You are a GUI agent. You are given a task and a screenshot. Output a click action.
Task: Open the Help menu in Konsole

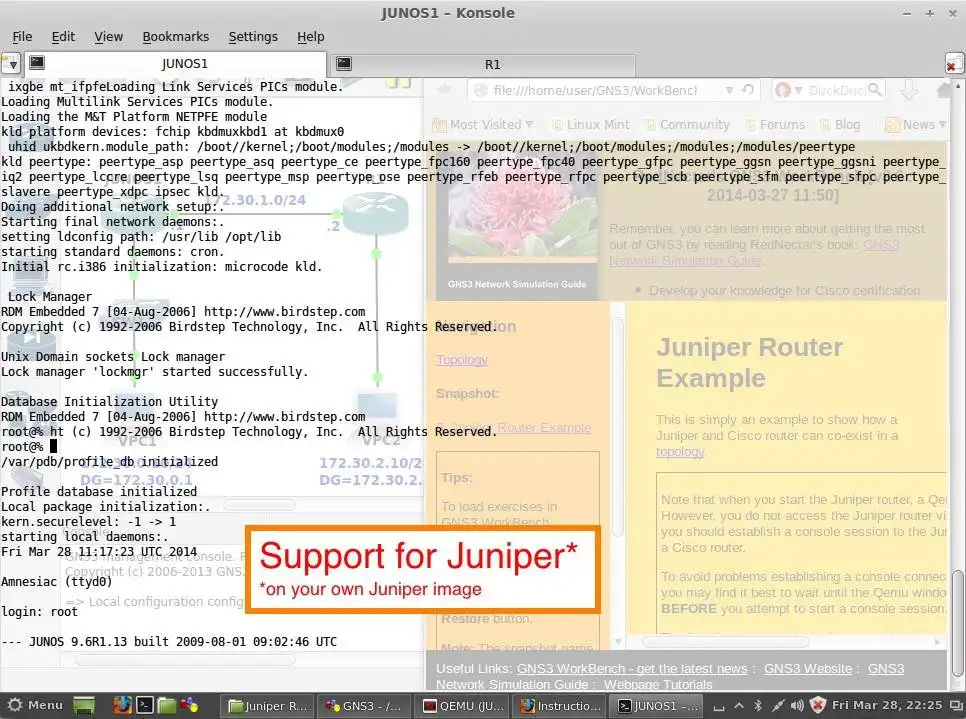click(x=310, y=37)
